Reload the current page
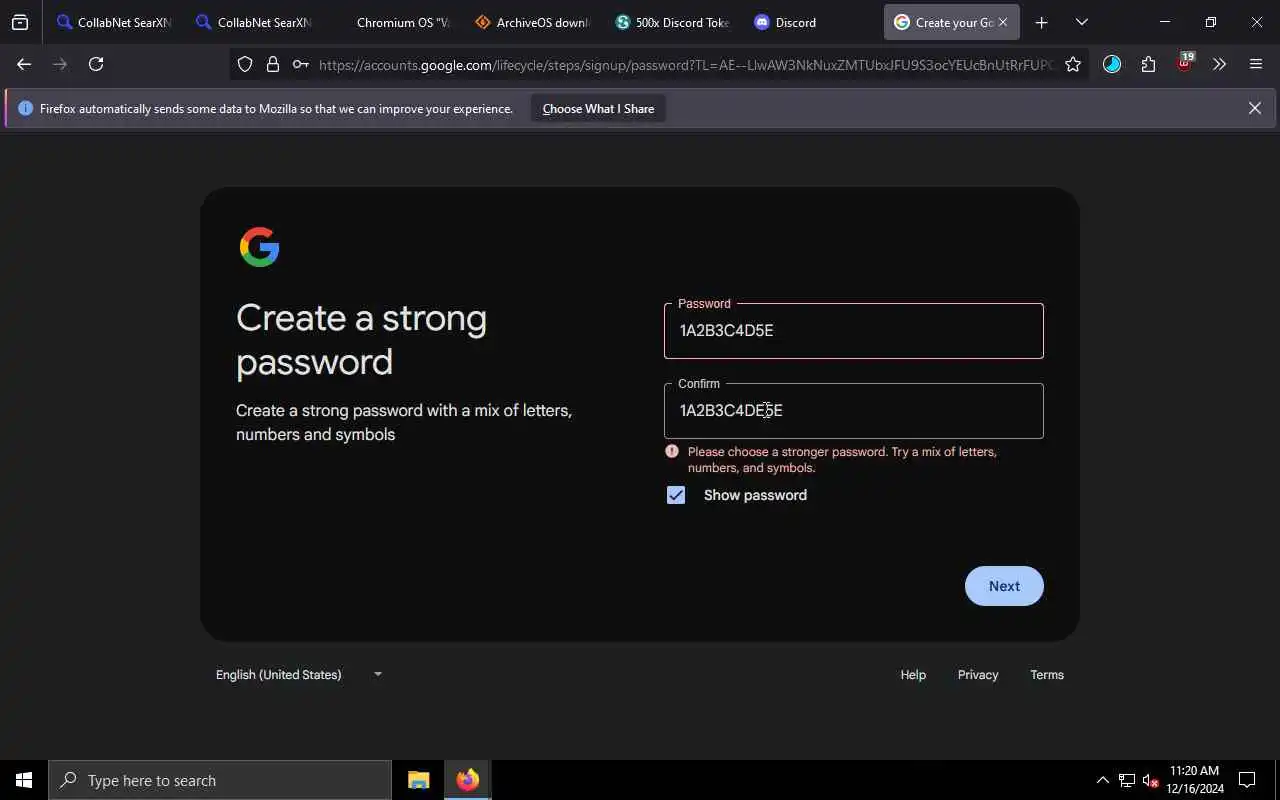 point(96,64)
